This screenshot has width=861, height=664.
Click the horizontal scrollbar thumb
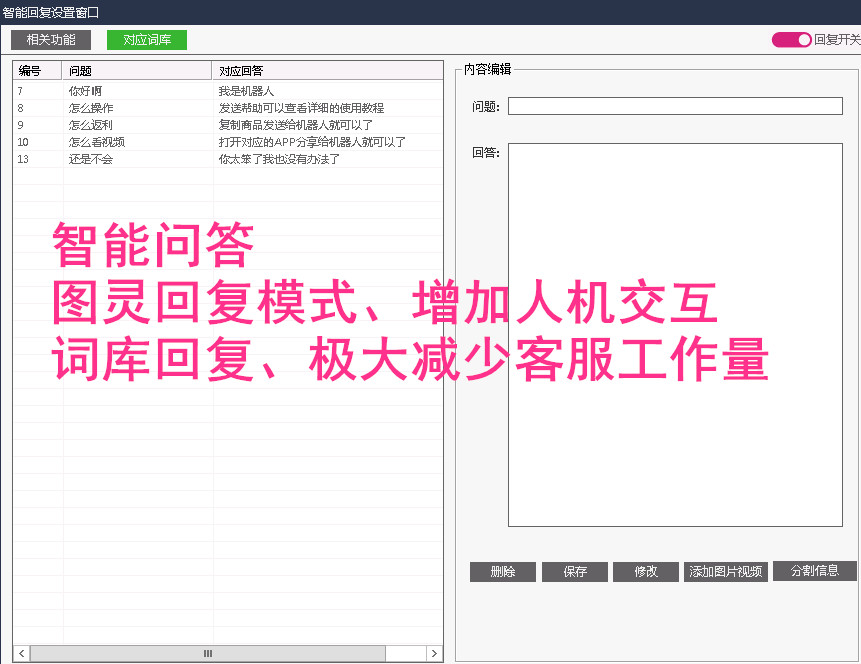[x=208, y=654]
